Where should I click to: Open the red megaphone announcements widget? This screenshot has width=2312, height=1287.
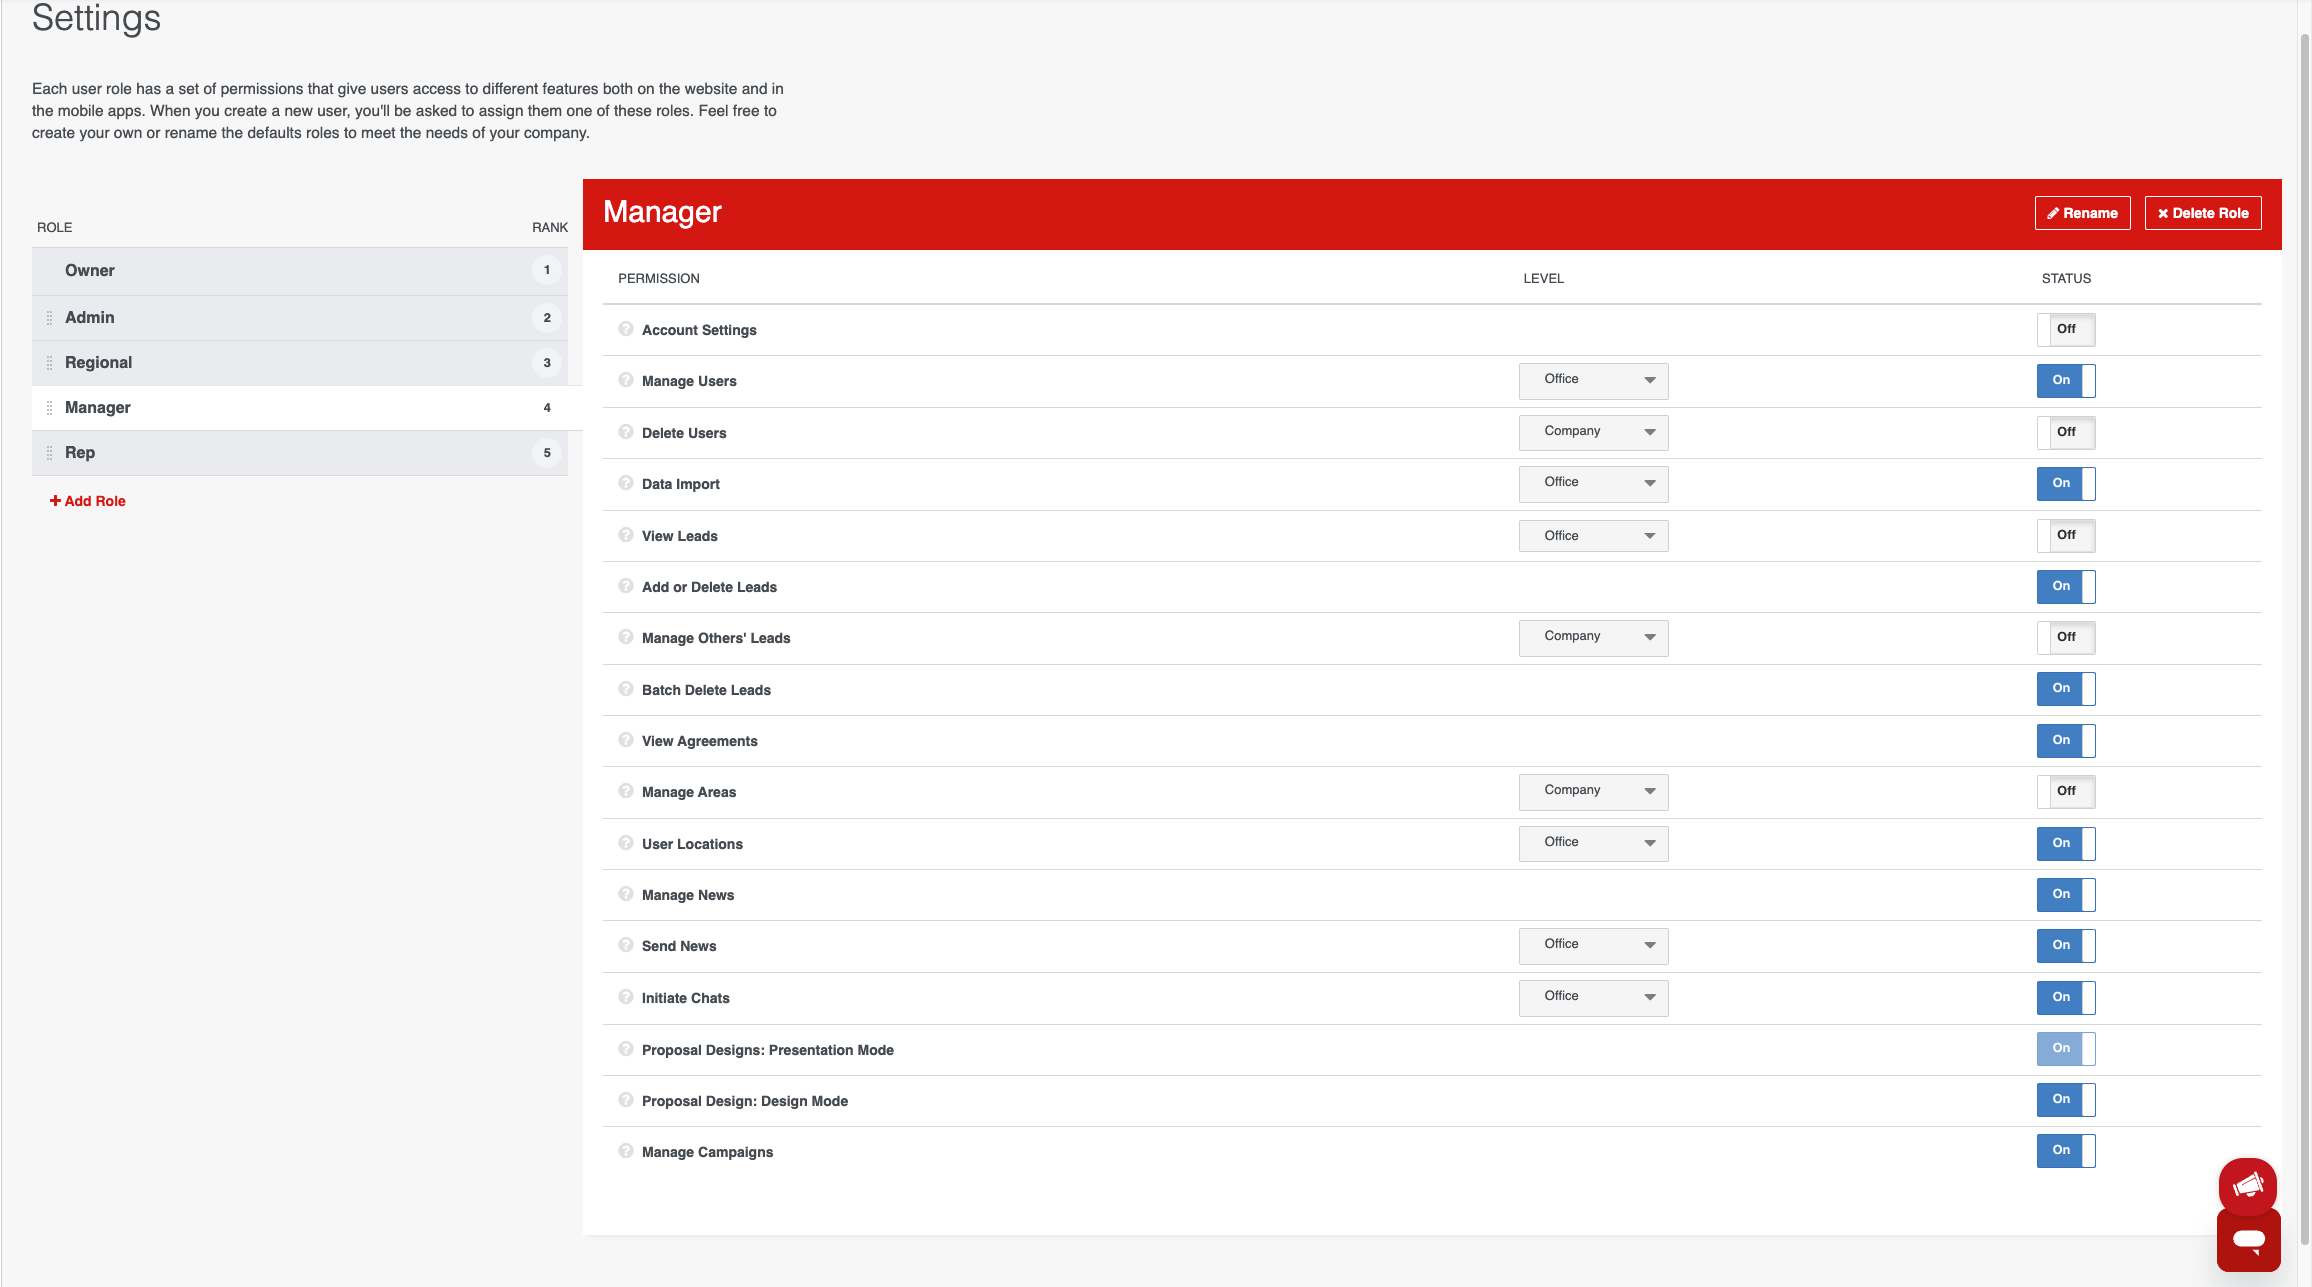(2248, 1186)
